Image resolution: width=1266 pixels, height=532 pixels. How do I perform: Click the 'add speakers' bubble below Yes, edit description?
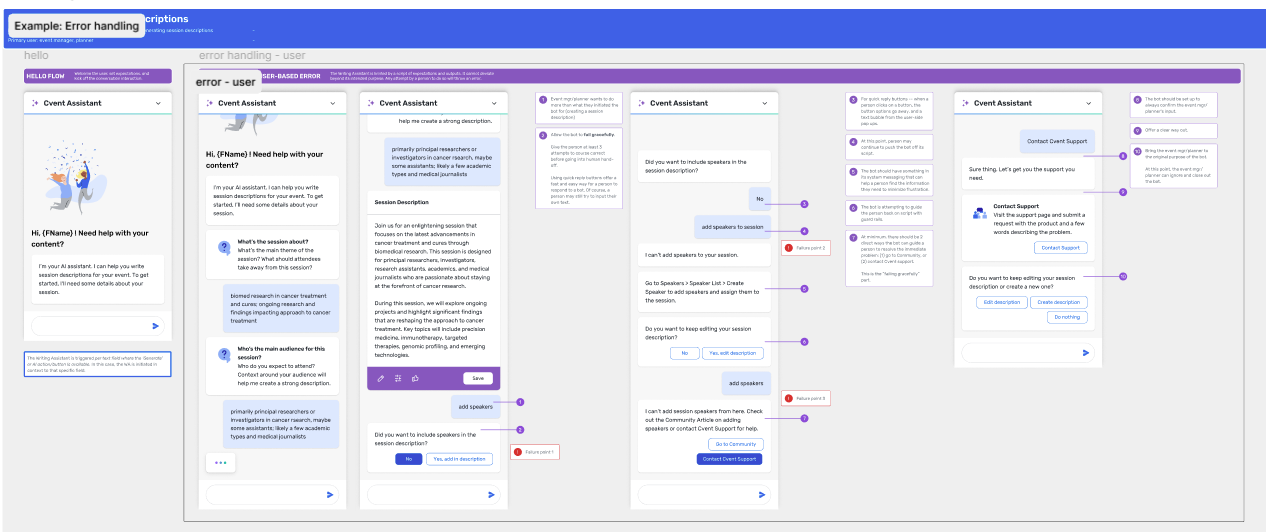(x=746, y=383)
